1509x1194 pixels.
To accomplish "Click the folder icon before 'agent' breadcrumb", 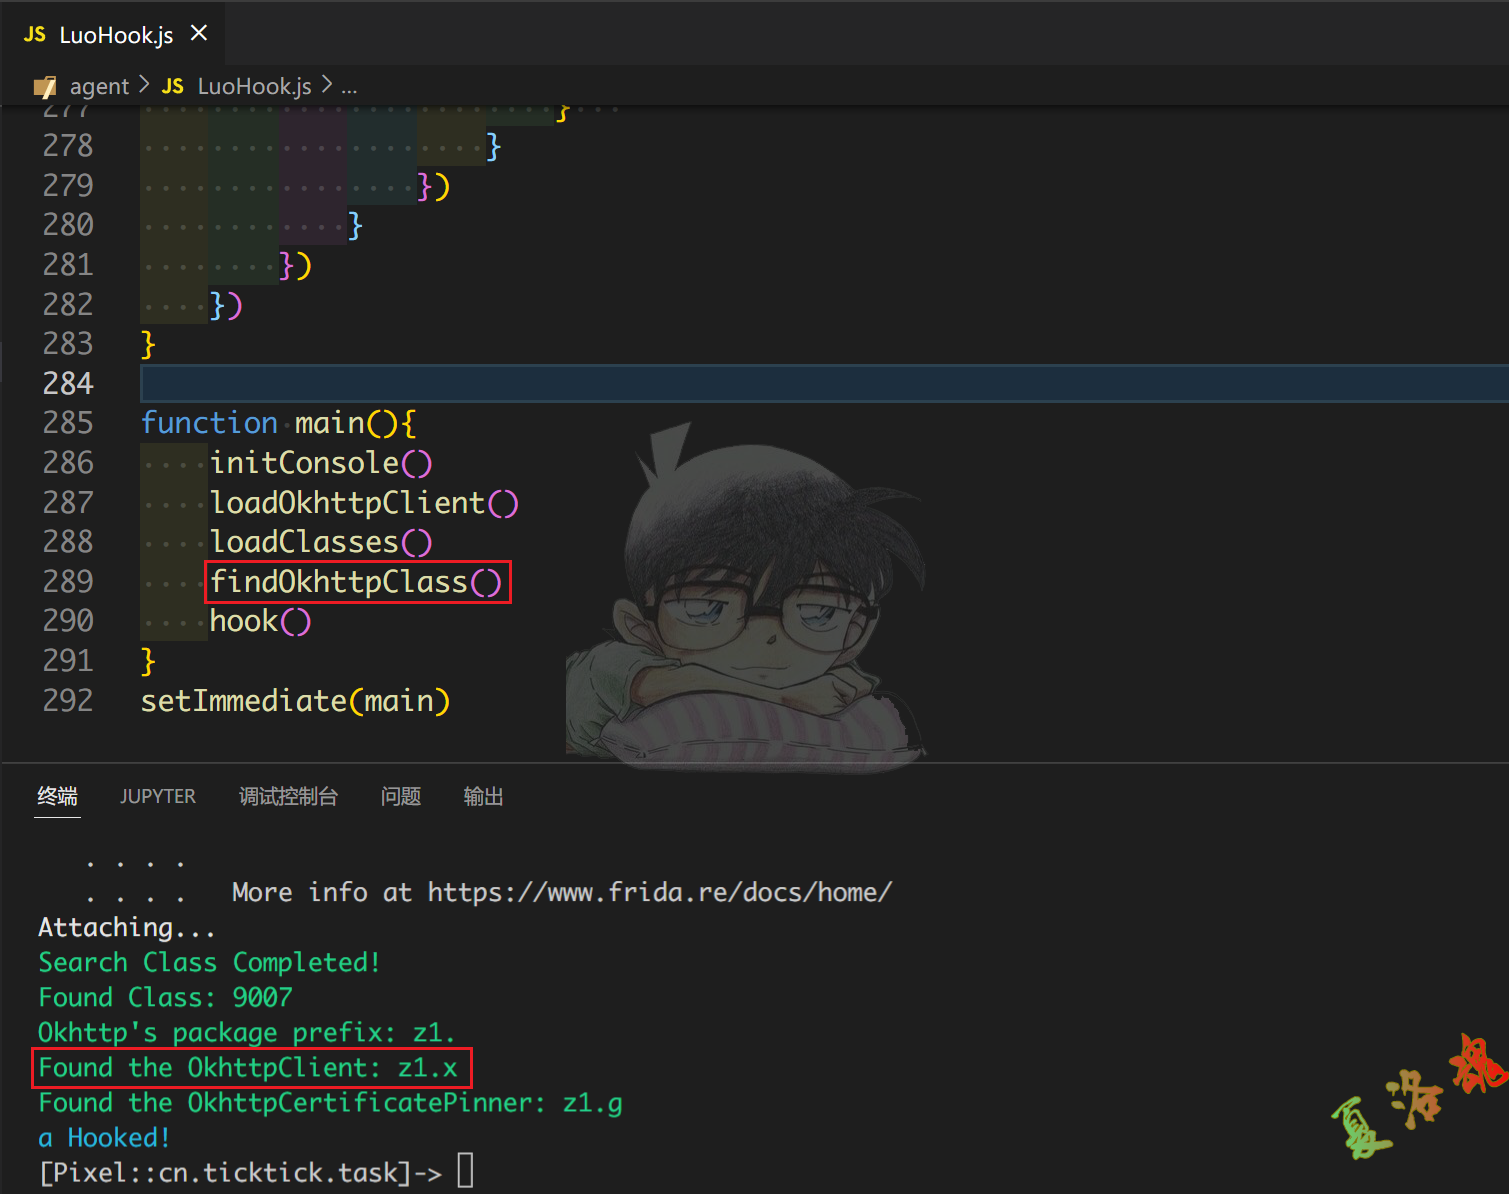I will click(44, 86).
